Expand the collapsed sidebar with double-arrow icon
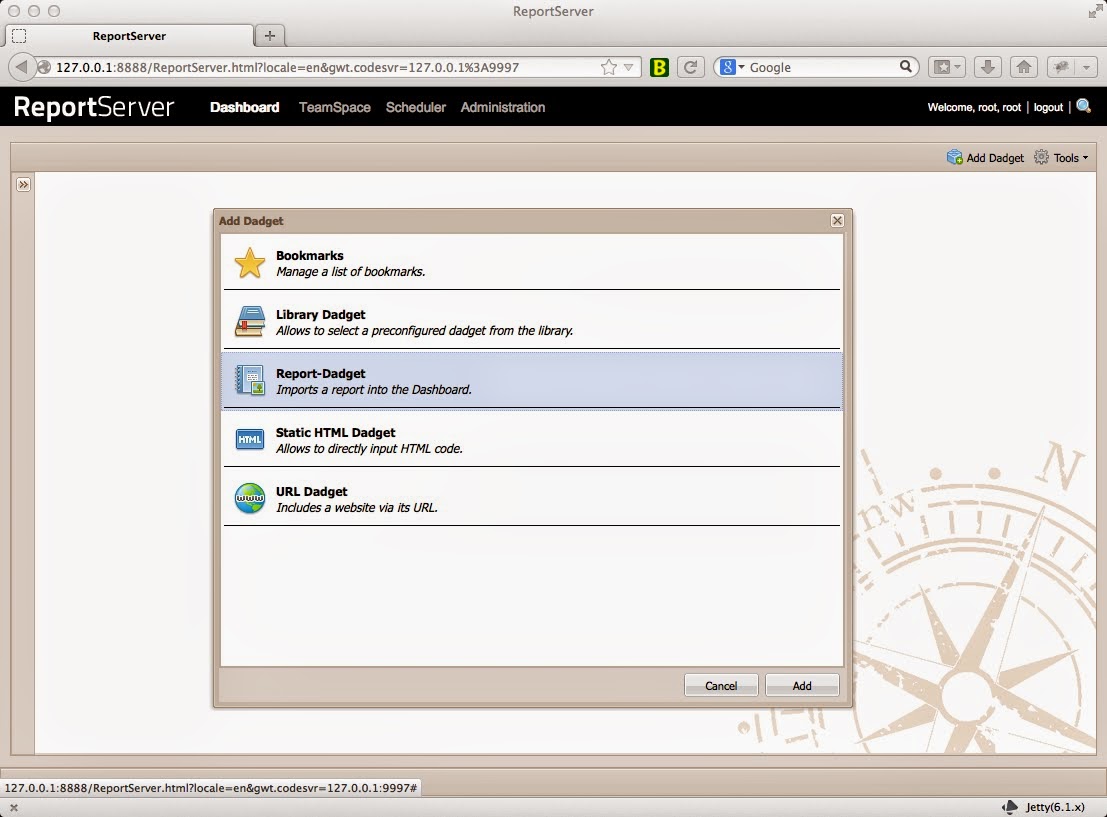 point(23,184)
